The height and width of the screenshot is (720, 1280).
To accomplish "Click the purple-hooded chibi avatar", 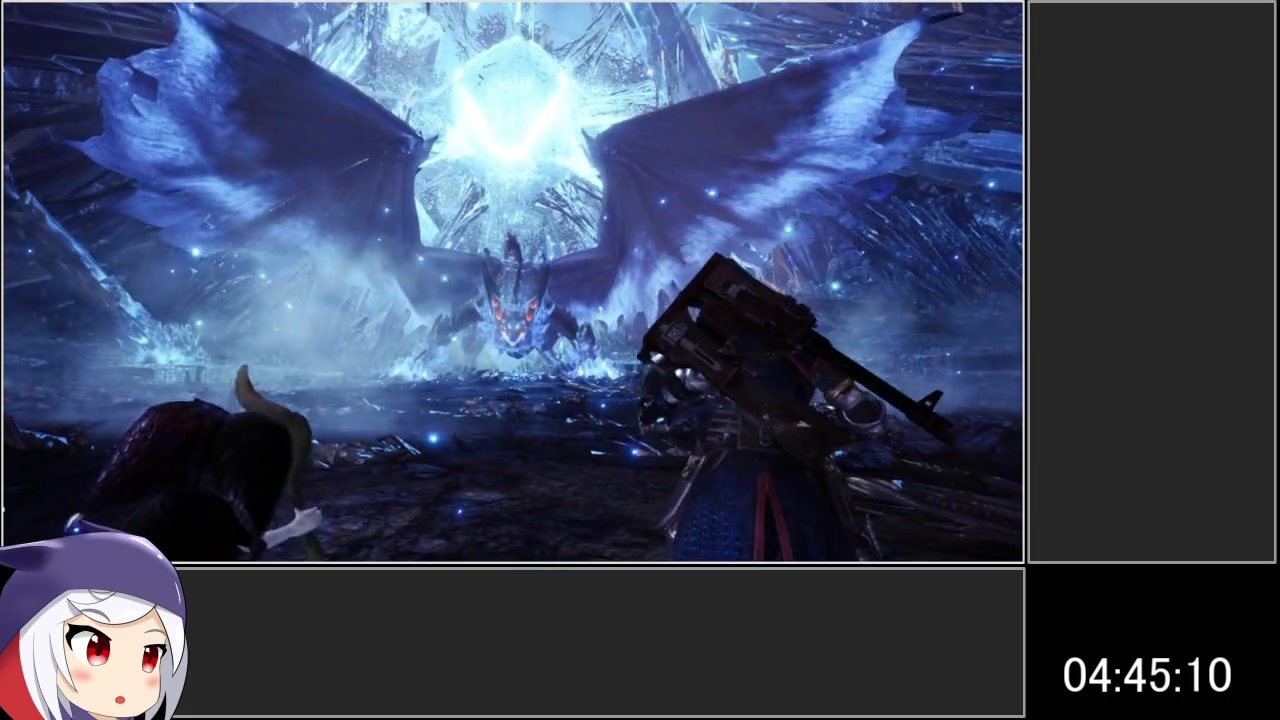I will 92,624.
